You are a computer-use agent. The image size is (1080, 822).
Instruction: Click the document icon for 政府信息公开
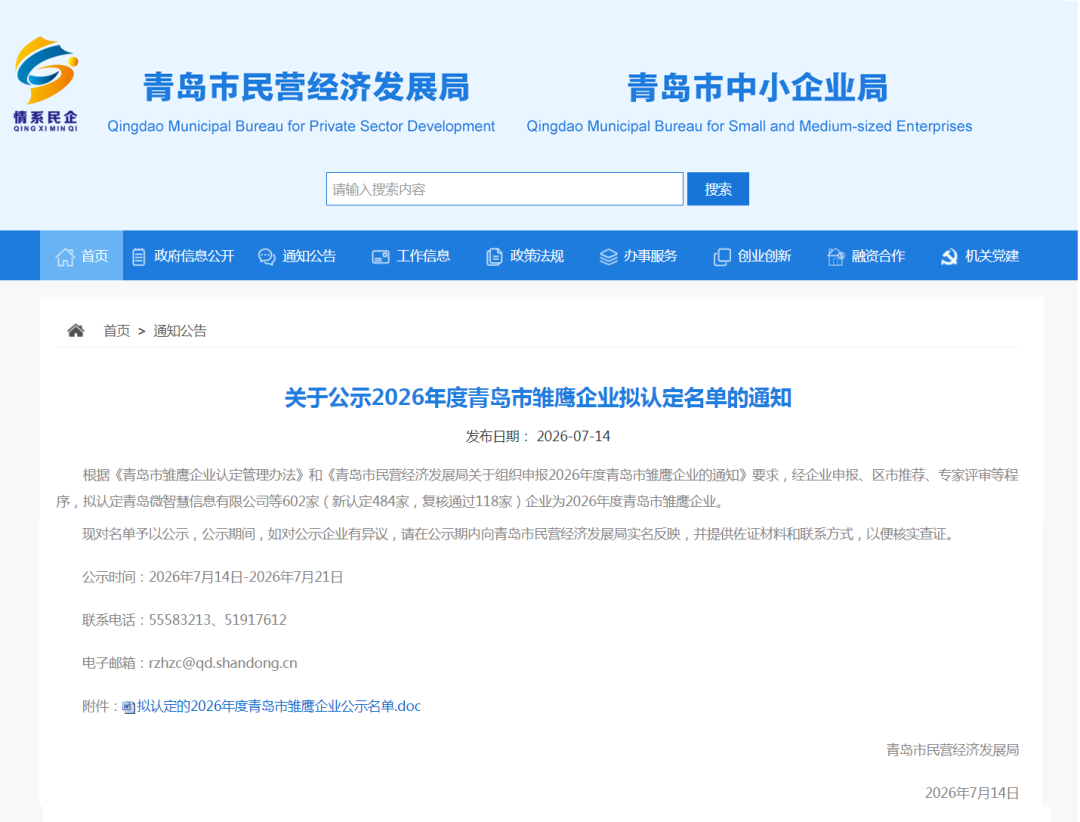coord(138,257)
